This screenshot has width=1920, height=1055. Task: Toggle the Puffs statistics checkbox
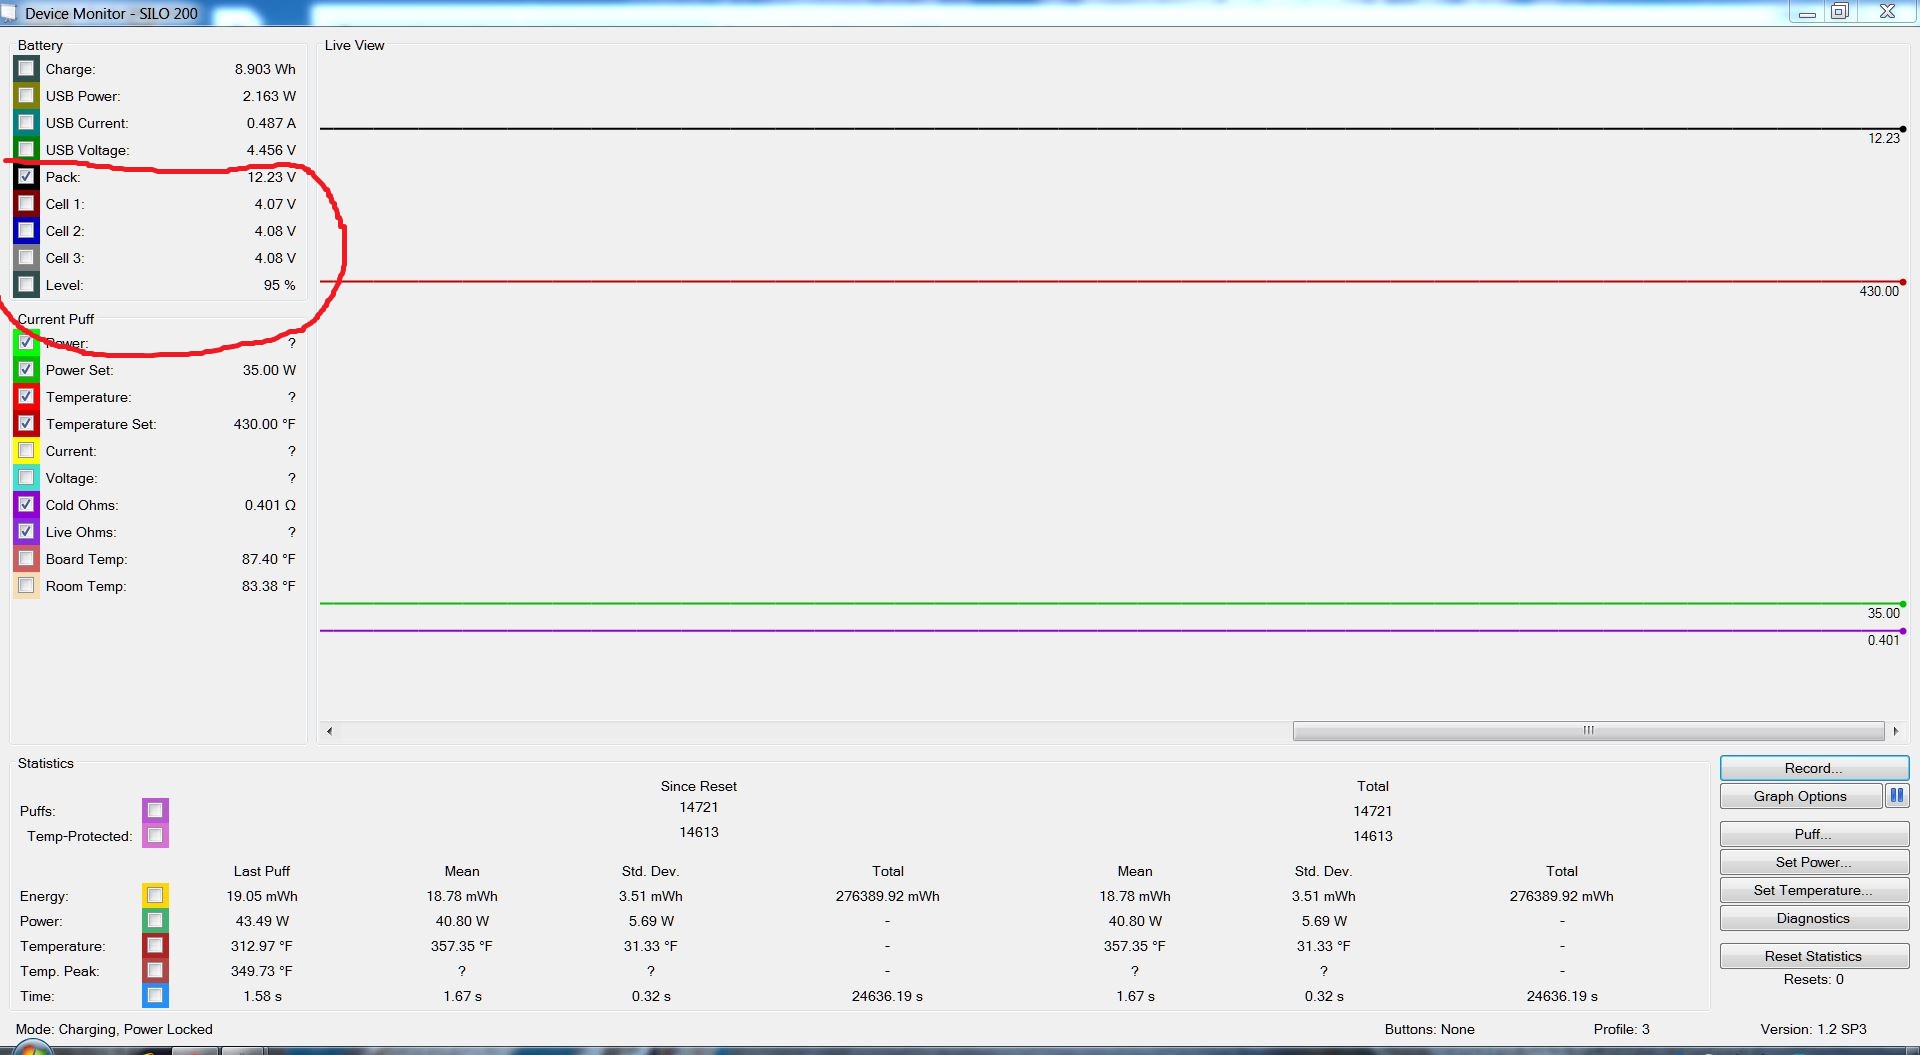tap(155, 810)
